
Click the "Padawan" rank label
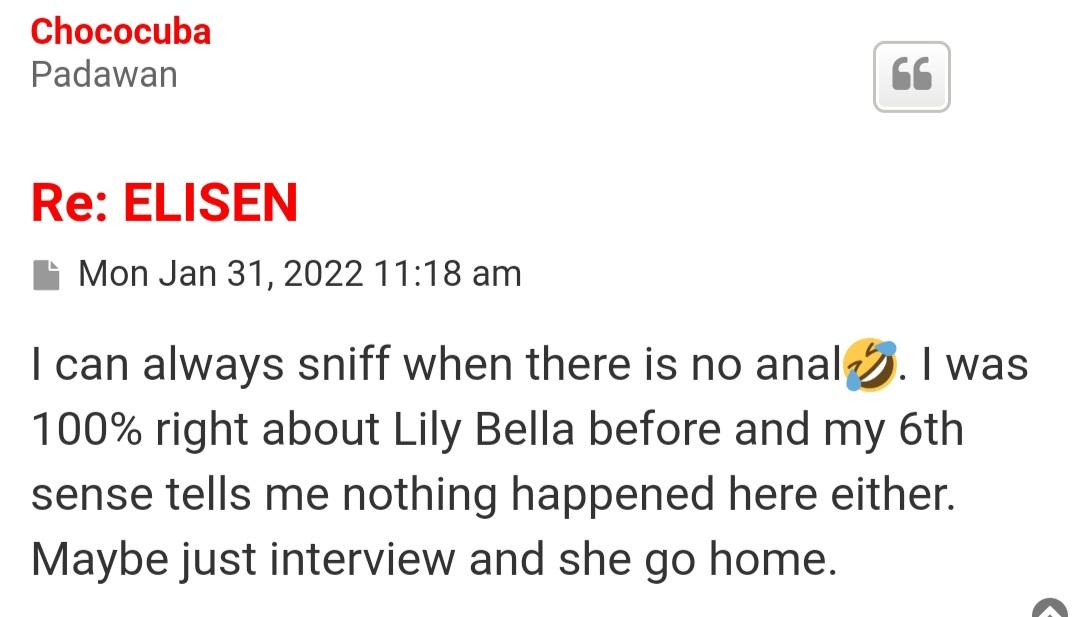pyautogui.click(x=104, y=75)
